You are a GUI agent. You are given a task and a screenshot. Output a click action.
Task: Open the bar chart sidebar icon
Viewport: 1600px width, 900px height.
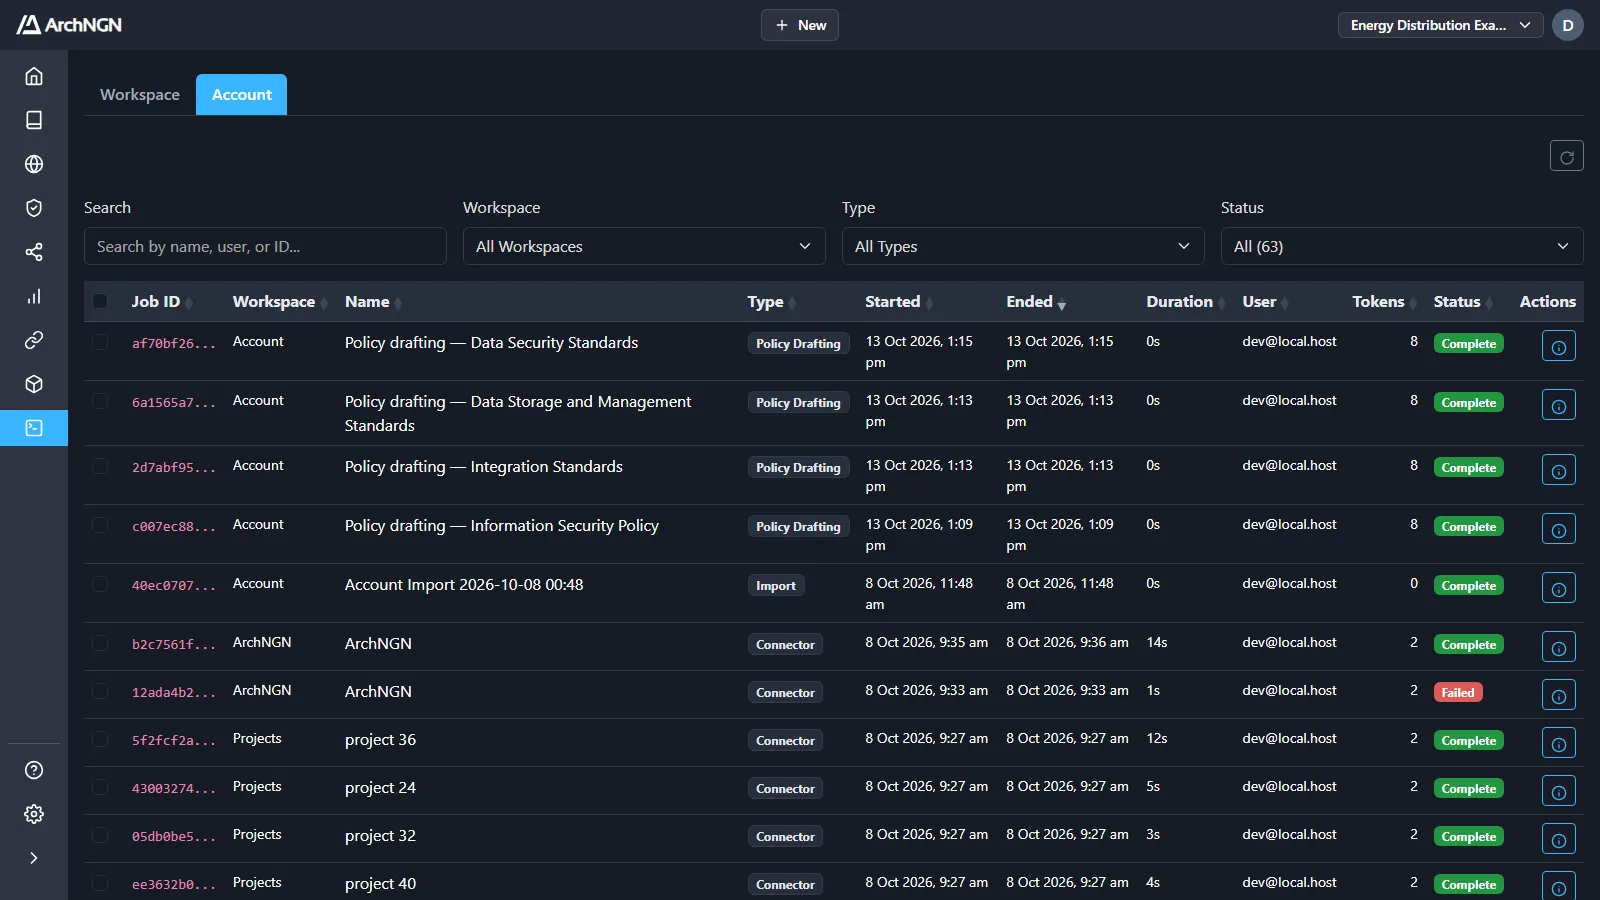[34, 296]
